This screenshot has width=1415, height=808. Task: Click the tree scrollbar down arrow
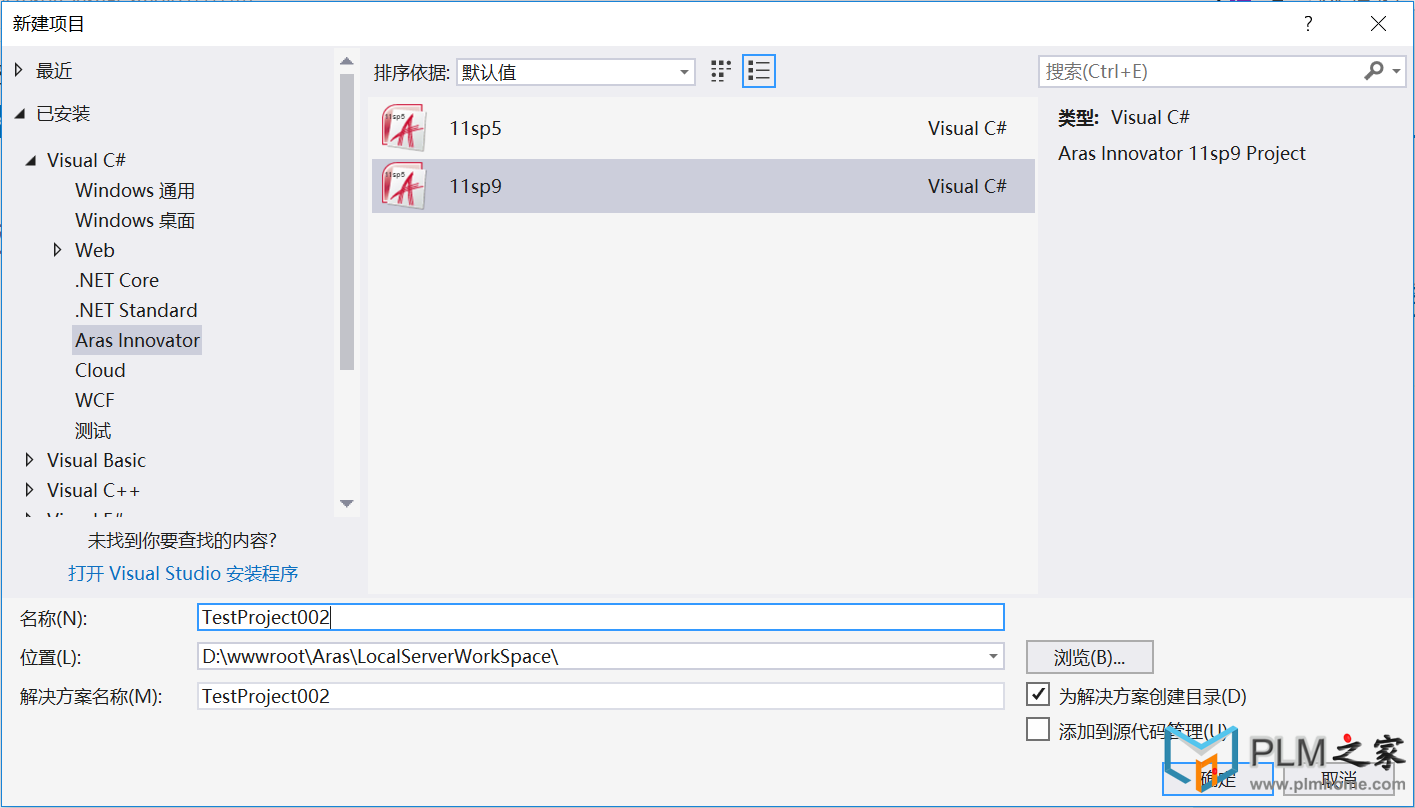[347, 503]
